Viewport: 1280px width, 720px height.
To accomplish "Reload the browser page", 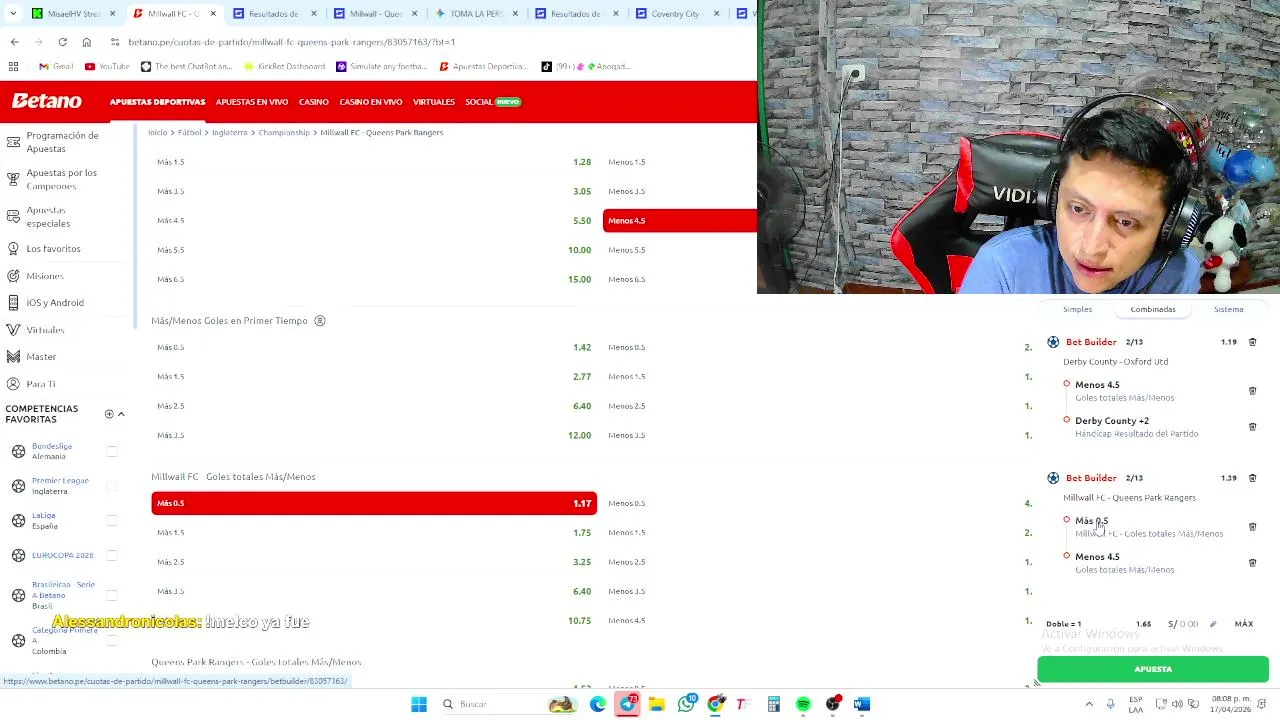I will point(62,42).
